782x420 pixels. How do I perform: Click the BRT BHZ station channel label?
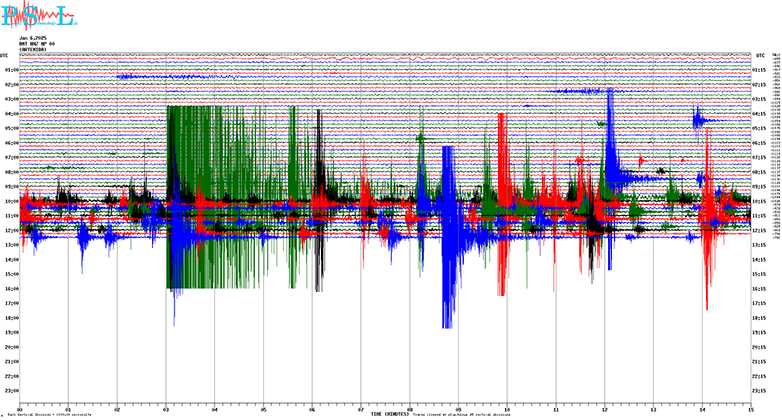point(35,42)
